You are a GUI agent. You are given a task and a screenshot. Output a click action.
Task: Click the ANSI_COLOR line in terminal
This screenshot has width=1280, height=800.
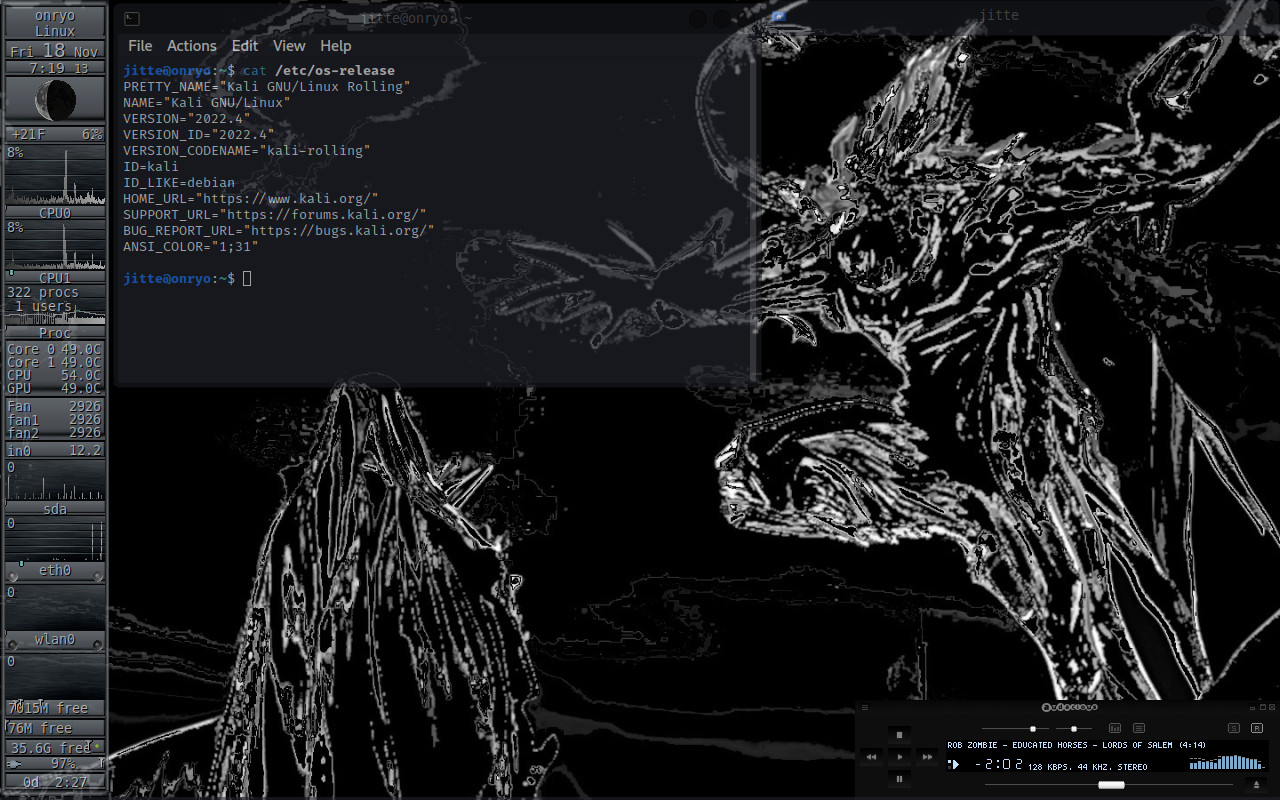[x=191, y=247]
